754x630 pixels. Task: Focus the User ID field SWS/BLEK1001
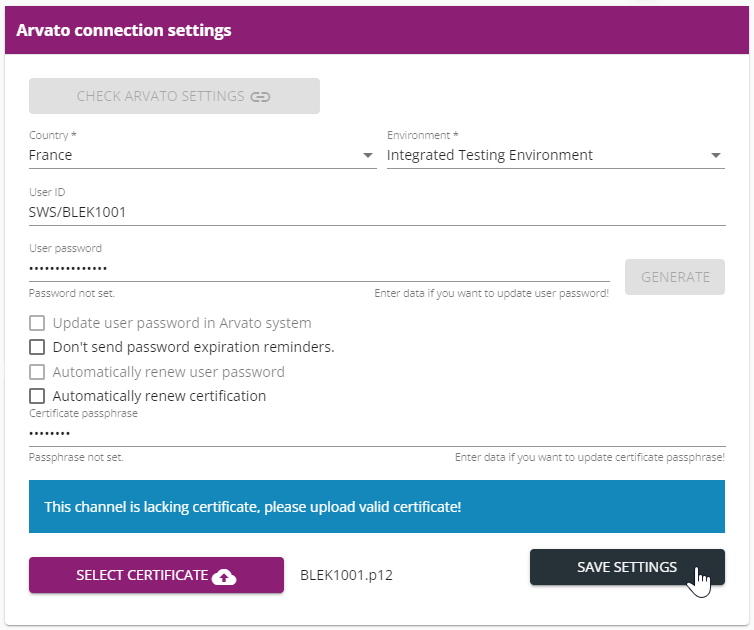(377, 212)
